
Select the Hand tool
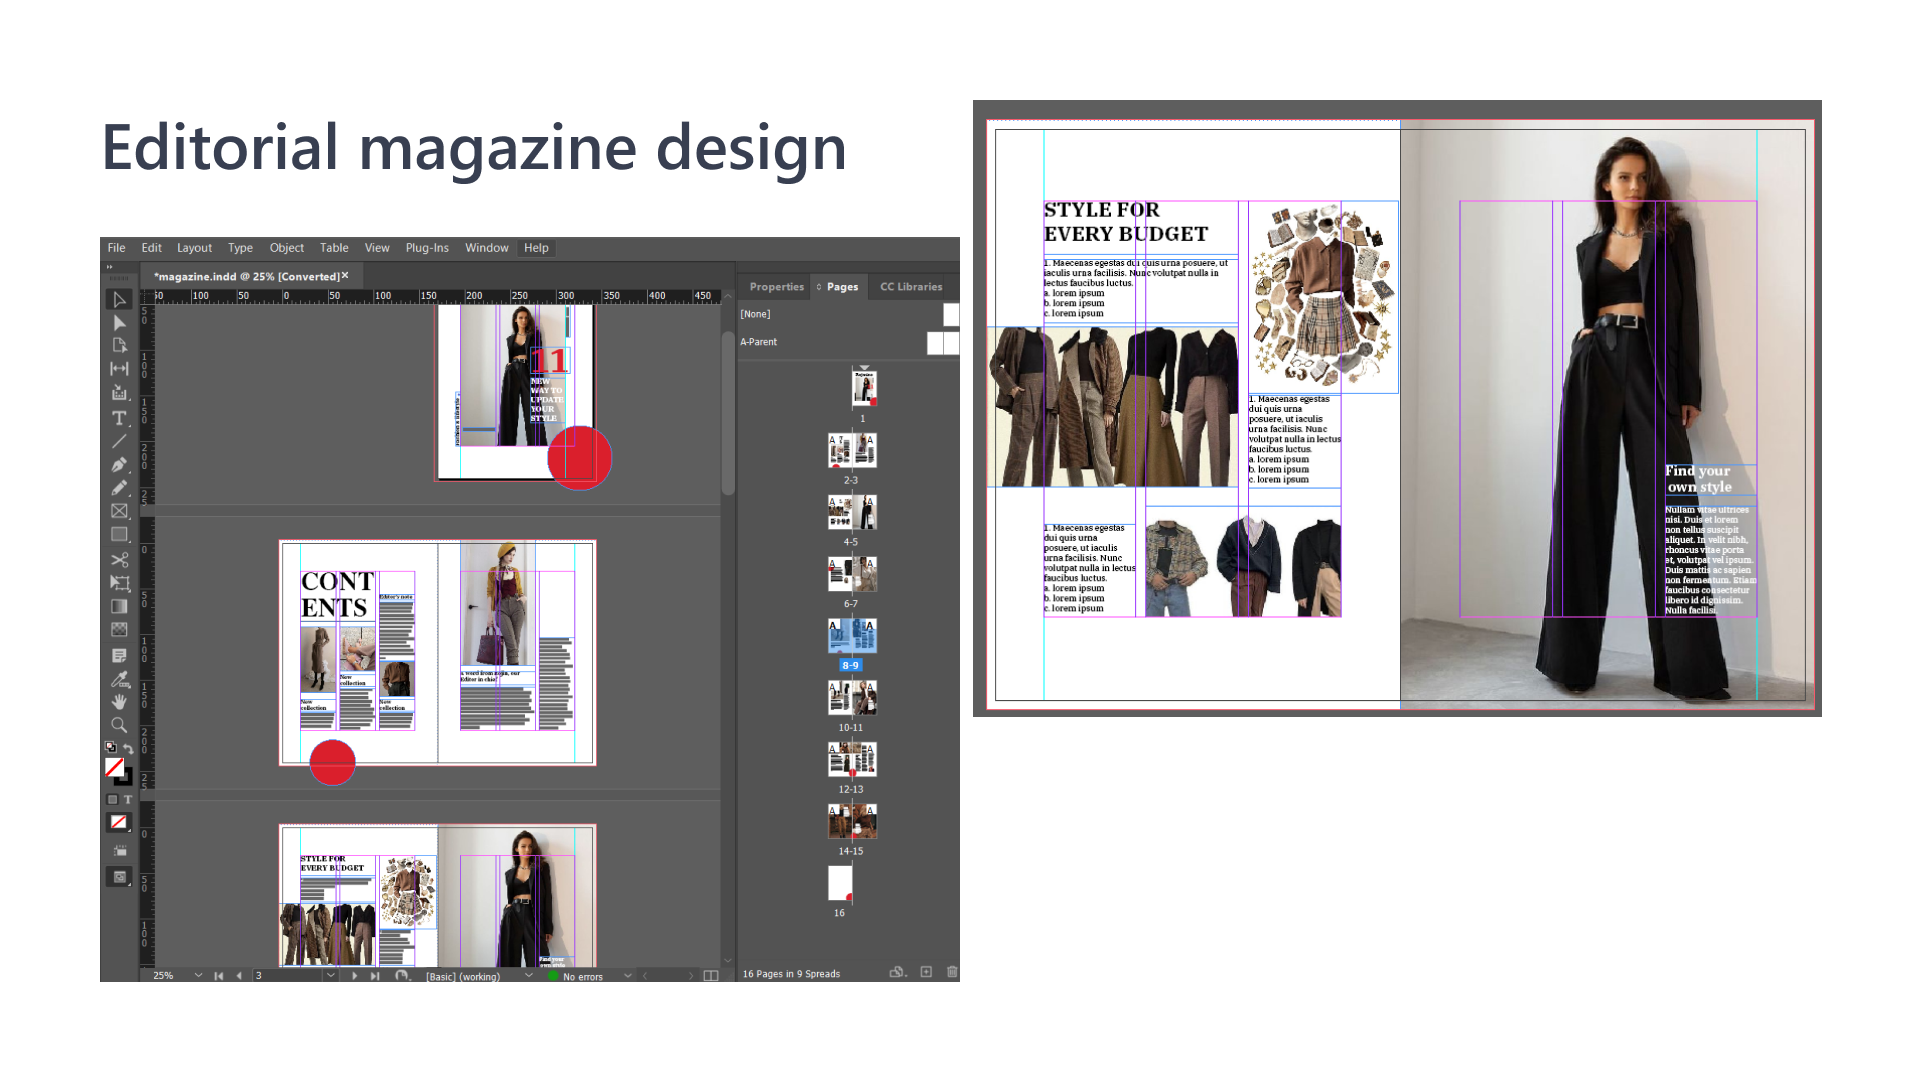(119, 702)
